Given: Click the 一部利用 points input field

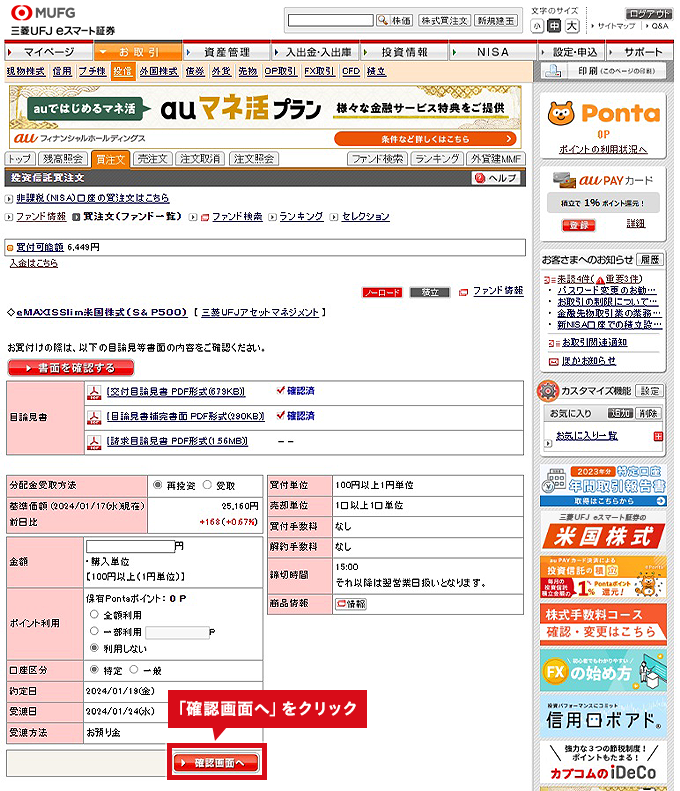Looking at the screenshot, I should [x=177, y=632].
